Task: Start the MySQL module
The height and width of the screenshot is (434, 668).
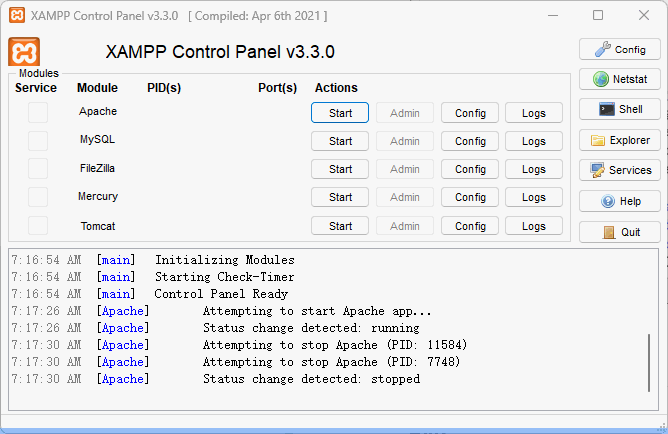Action: point(340,141)
